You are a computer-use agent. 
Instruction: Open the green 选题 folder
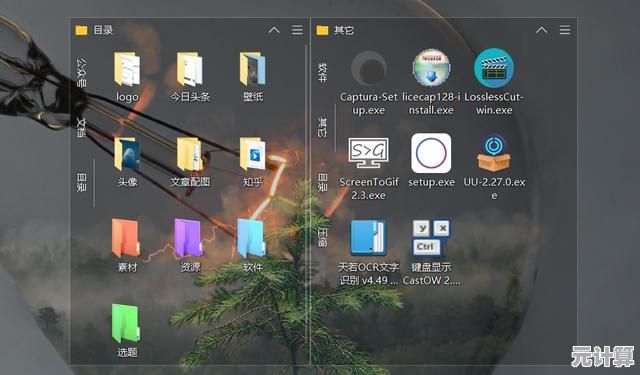point(127,331)
